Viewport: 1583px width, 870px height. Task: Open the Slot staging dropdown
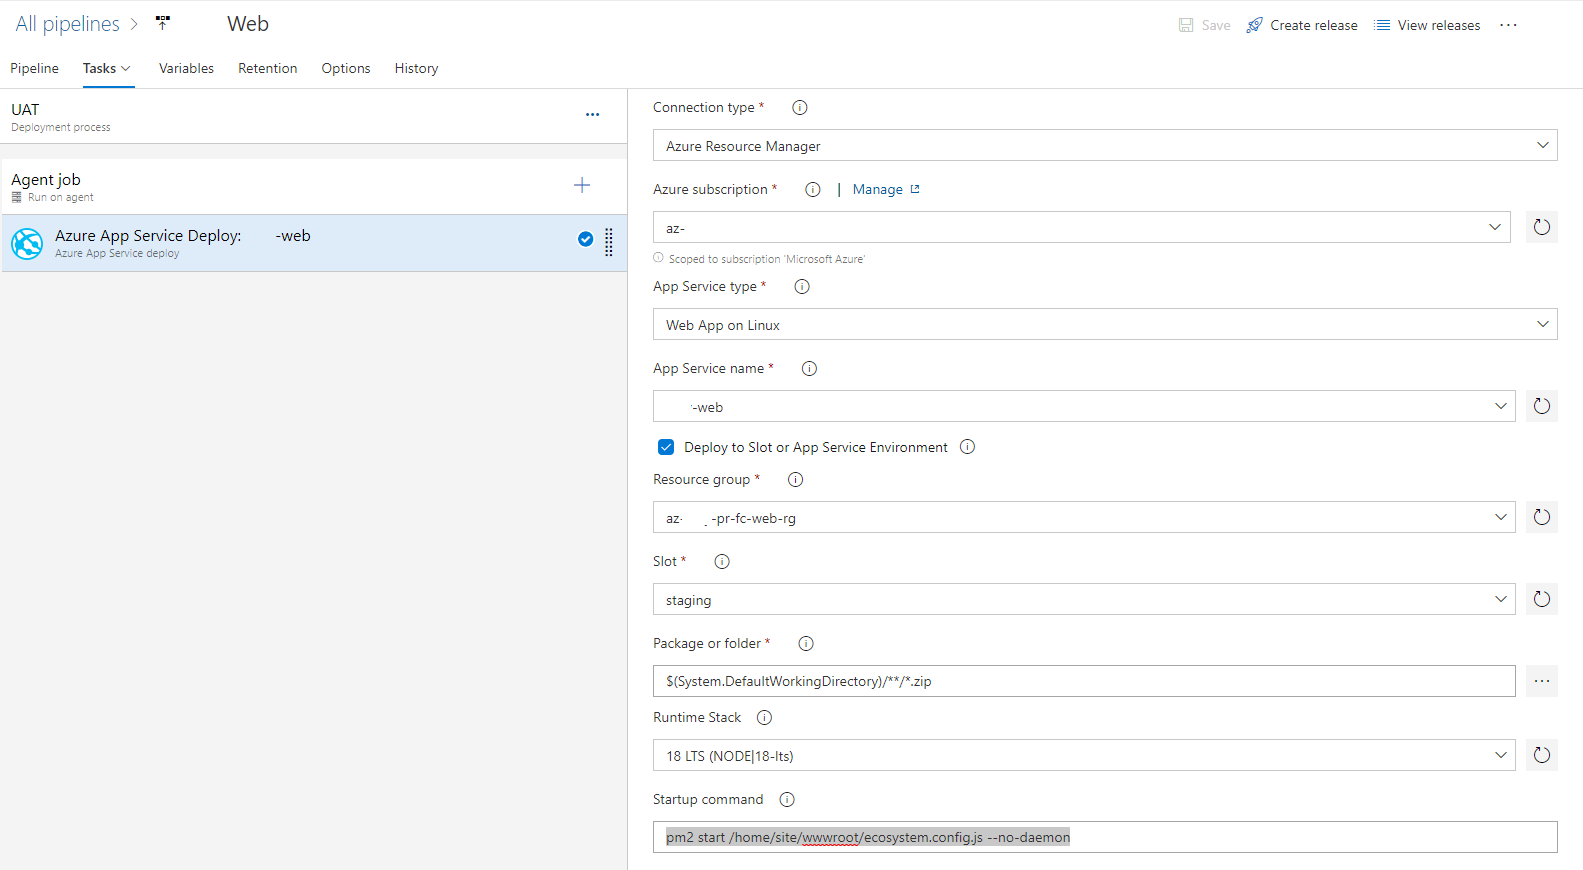1084,599
